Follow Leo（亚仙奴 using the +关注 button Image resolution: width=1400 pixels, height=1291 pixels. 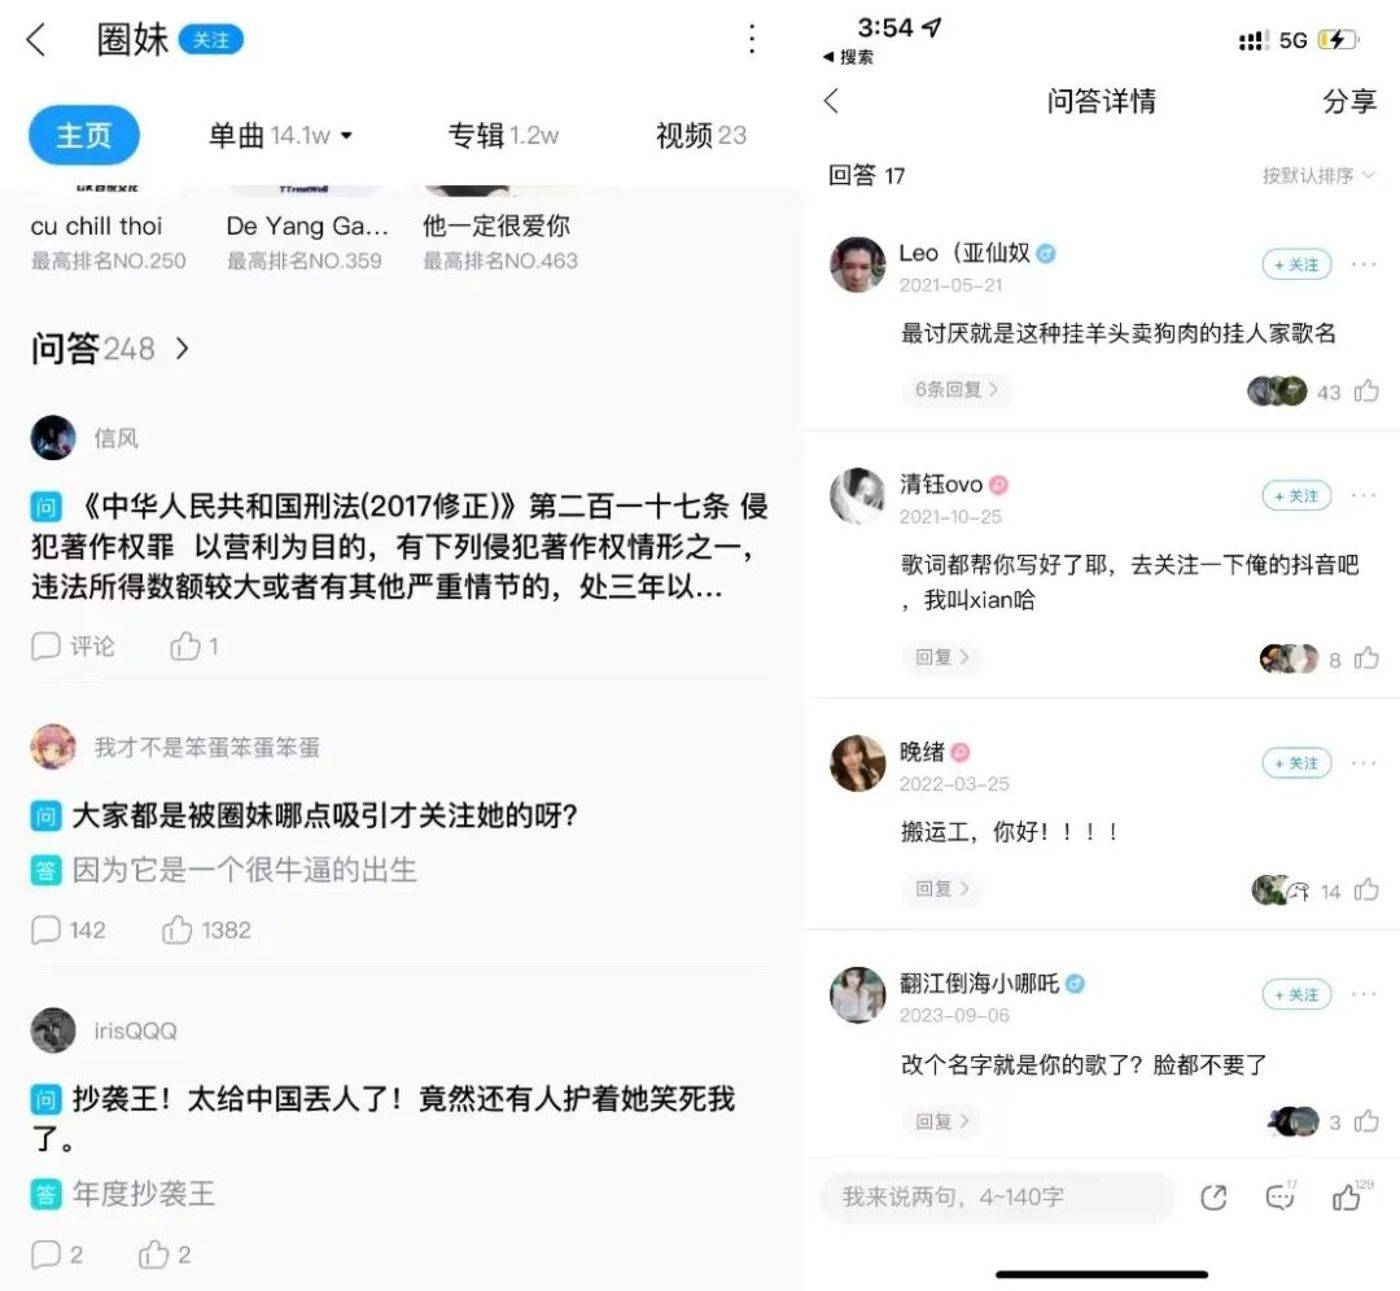pos(1296,264)
